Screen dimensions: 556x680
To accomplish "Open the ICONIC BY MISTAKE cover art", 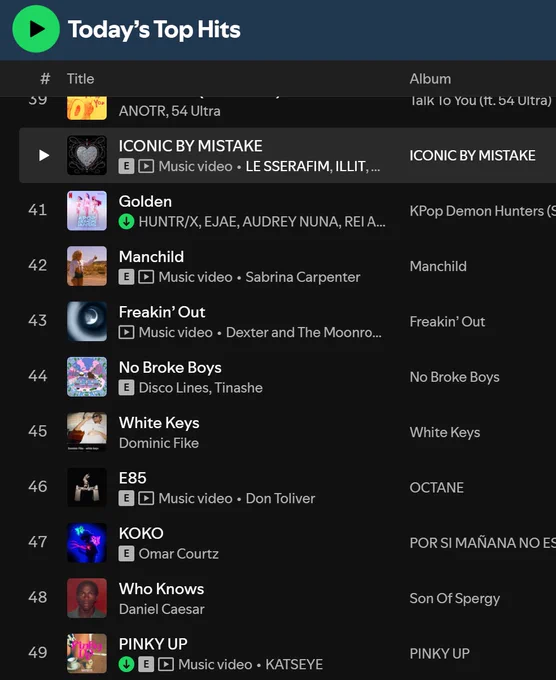I will [x=87, y=155].
